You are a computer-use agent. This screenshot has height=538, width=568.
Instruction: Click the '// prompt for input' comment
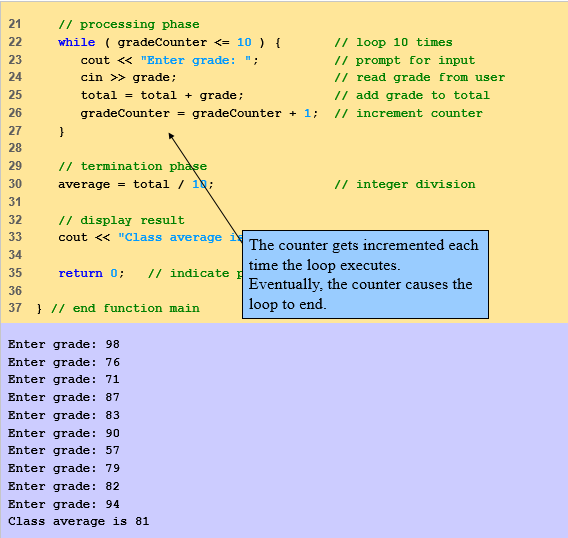click(x=405, y=60)
